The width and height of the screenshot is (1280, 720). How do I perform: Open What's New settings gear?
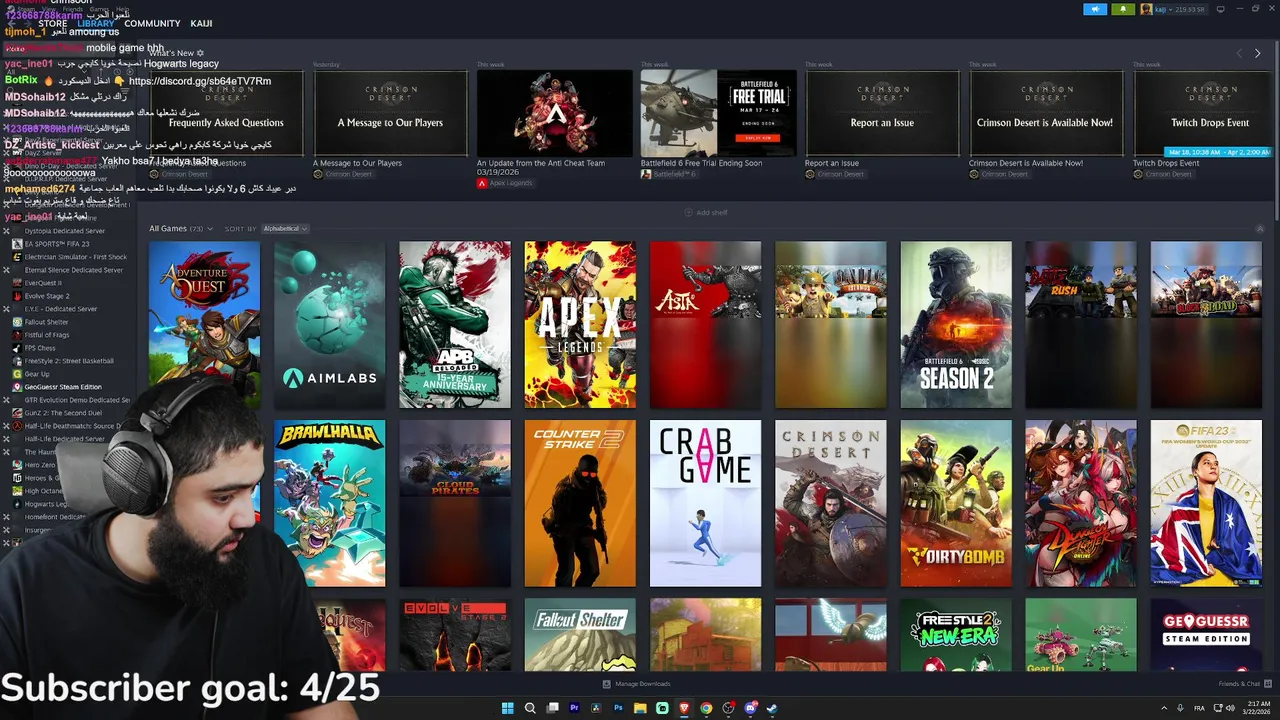point(200,53)
